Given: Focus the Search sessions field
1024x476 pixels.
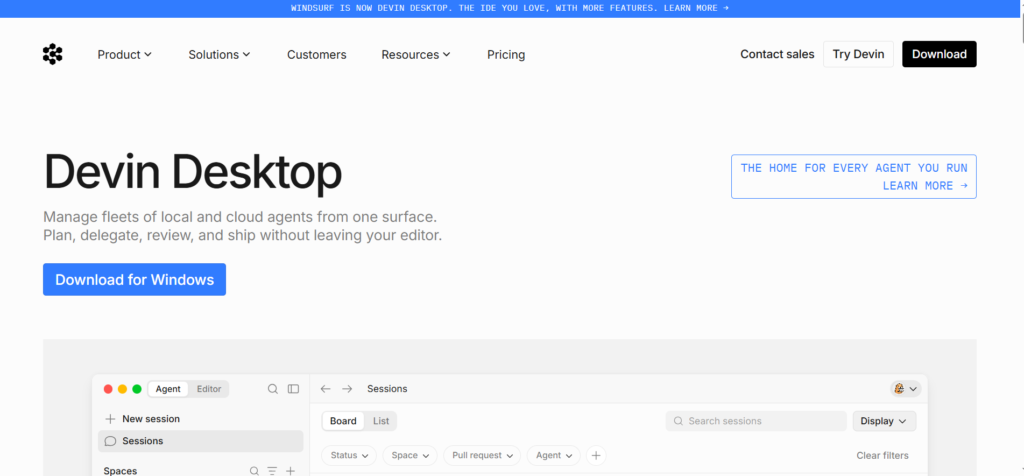Looking at the screenshot, I should [756, 421].
